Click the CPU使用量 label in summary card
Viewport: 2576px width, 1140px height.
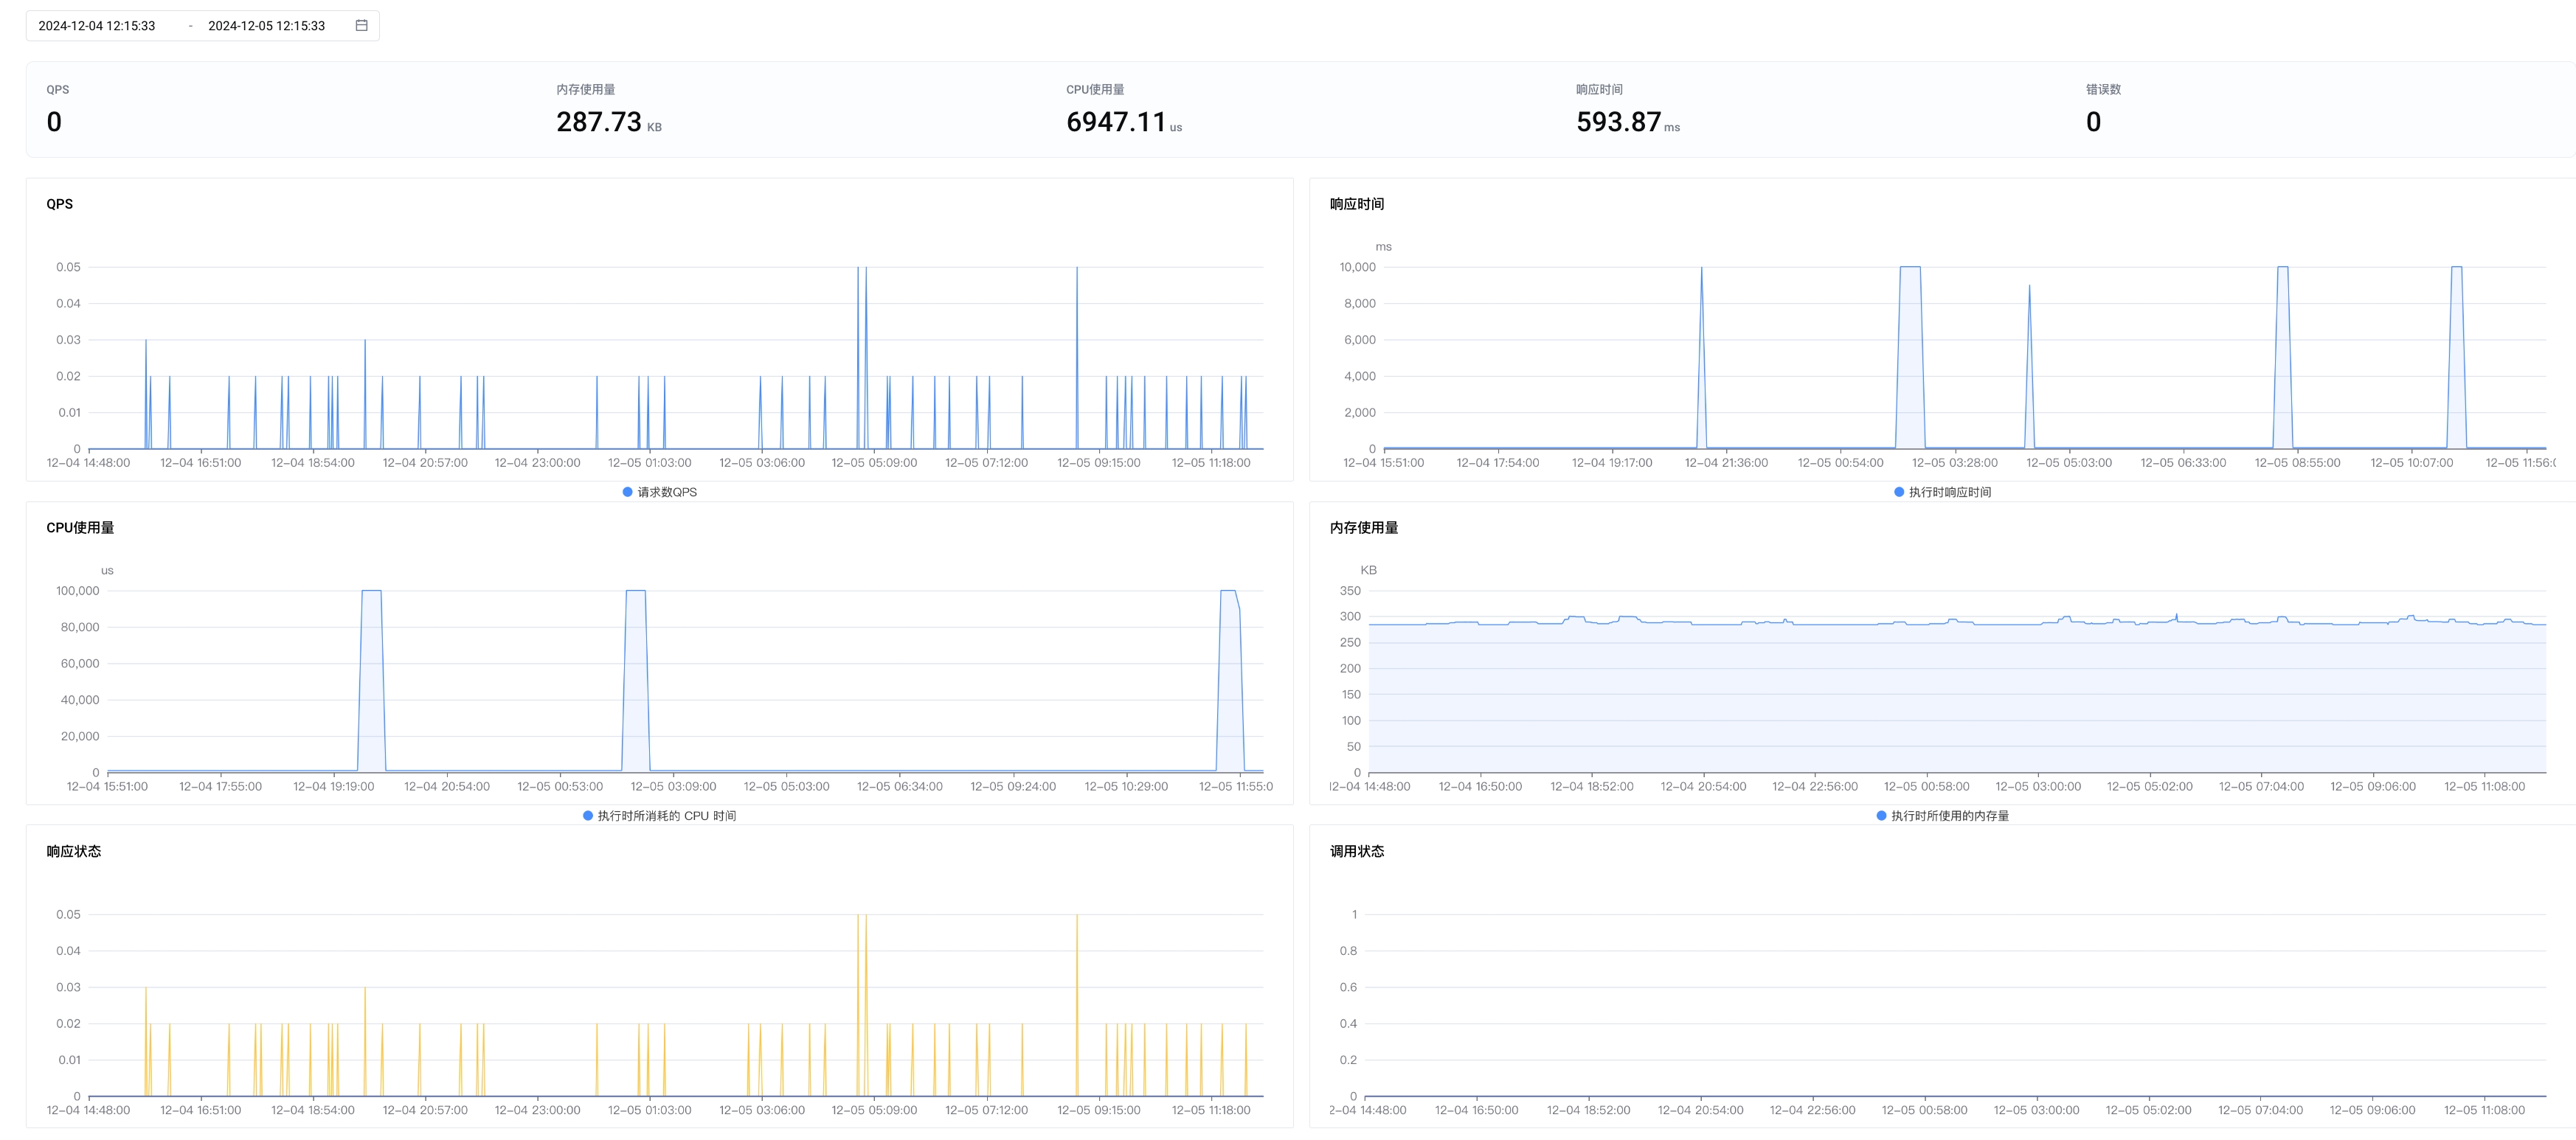tap(1095, 89)
